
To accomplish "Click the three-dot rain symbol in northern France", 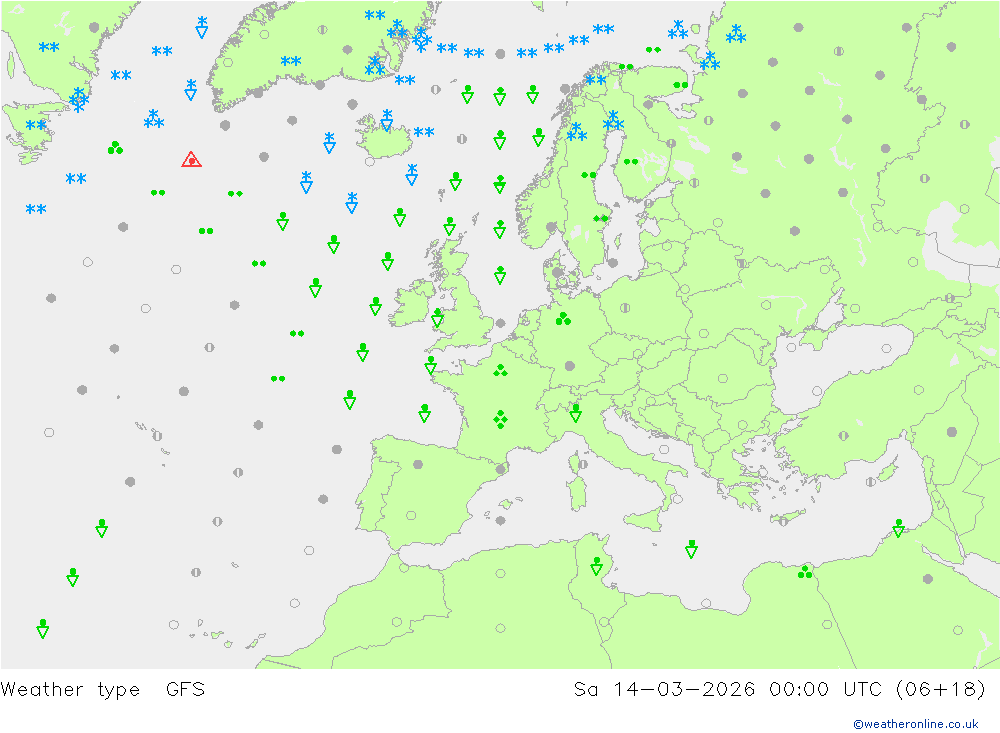I will point(501,370).
